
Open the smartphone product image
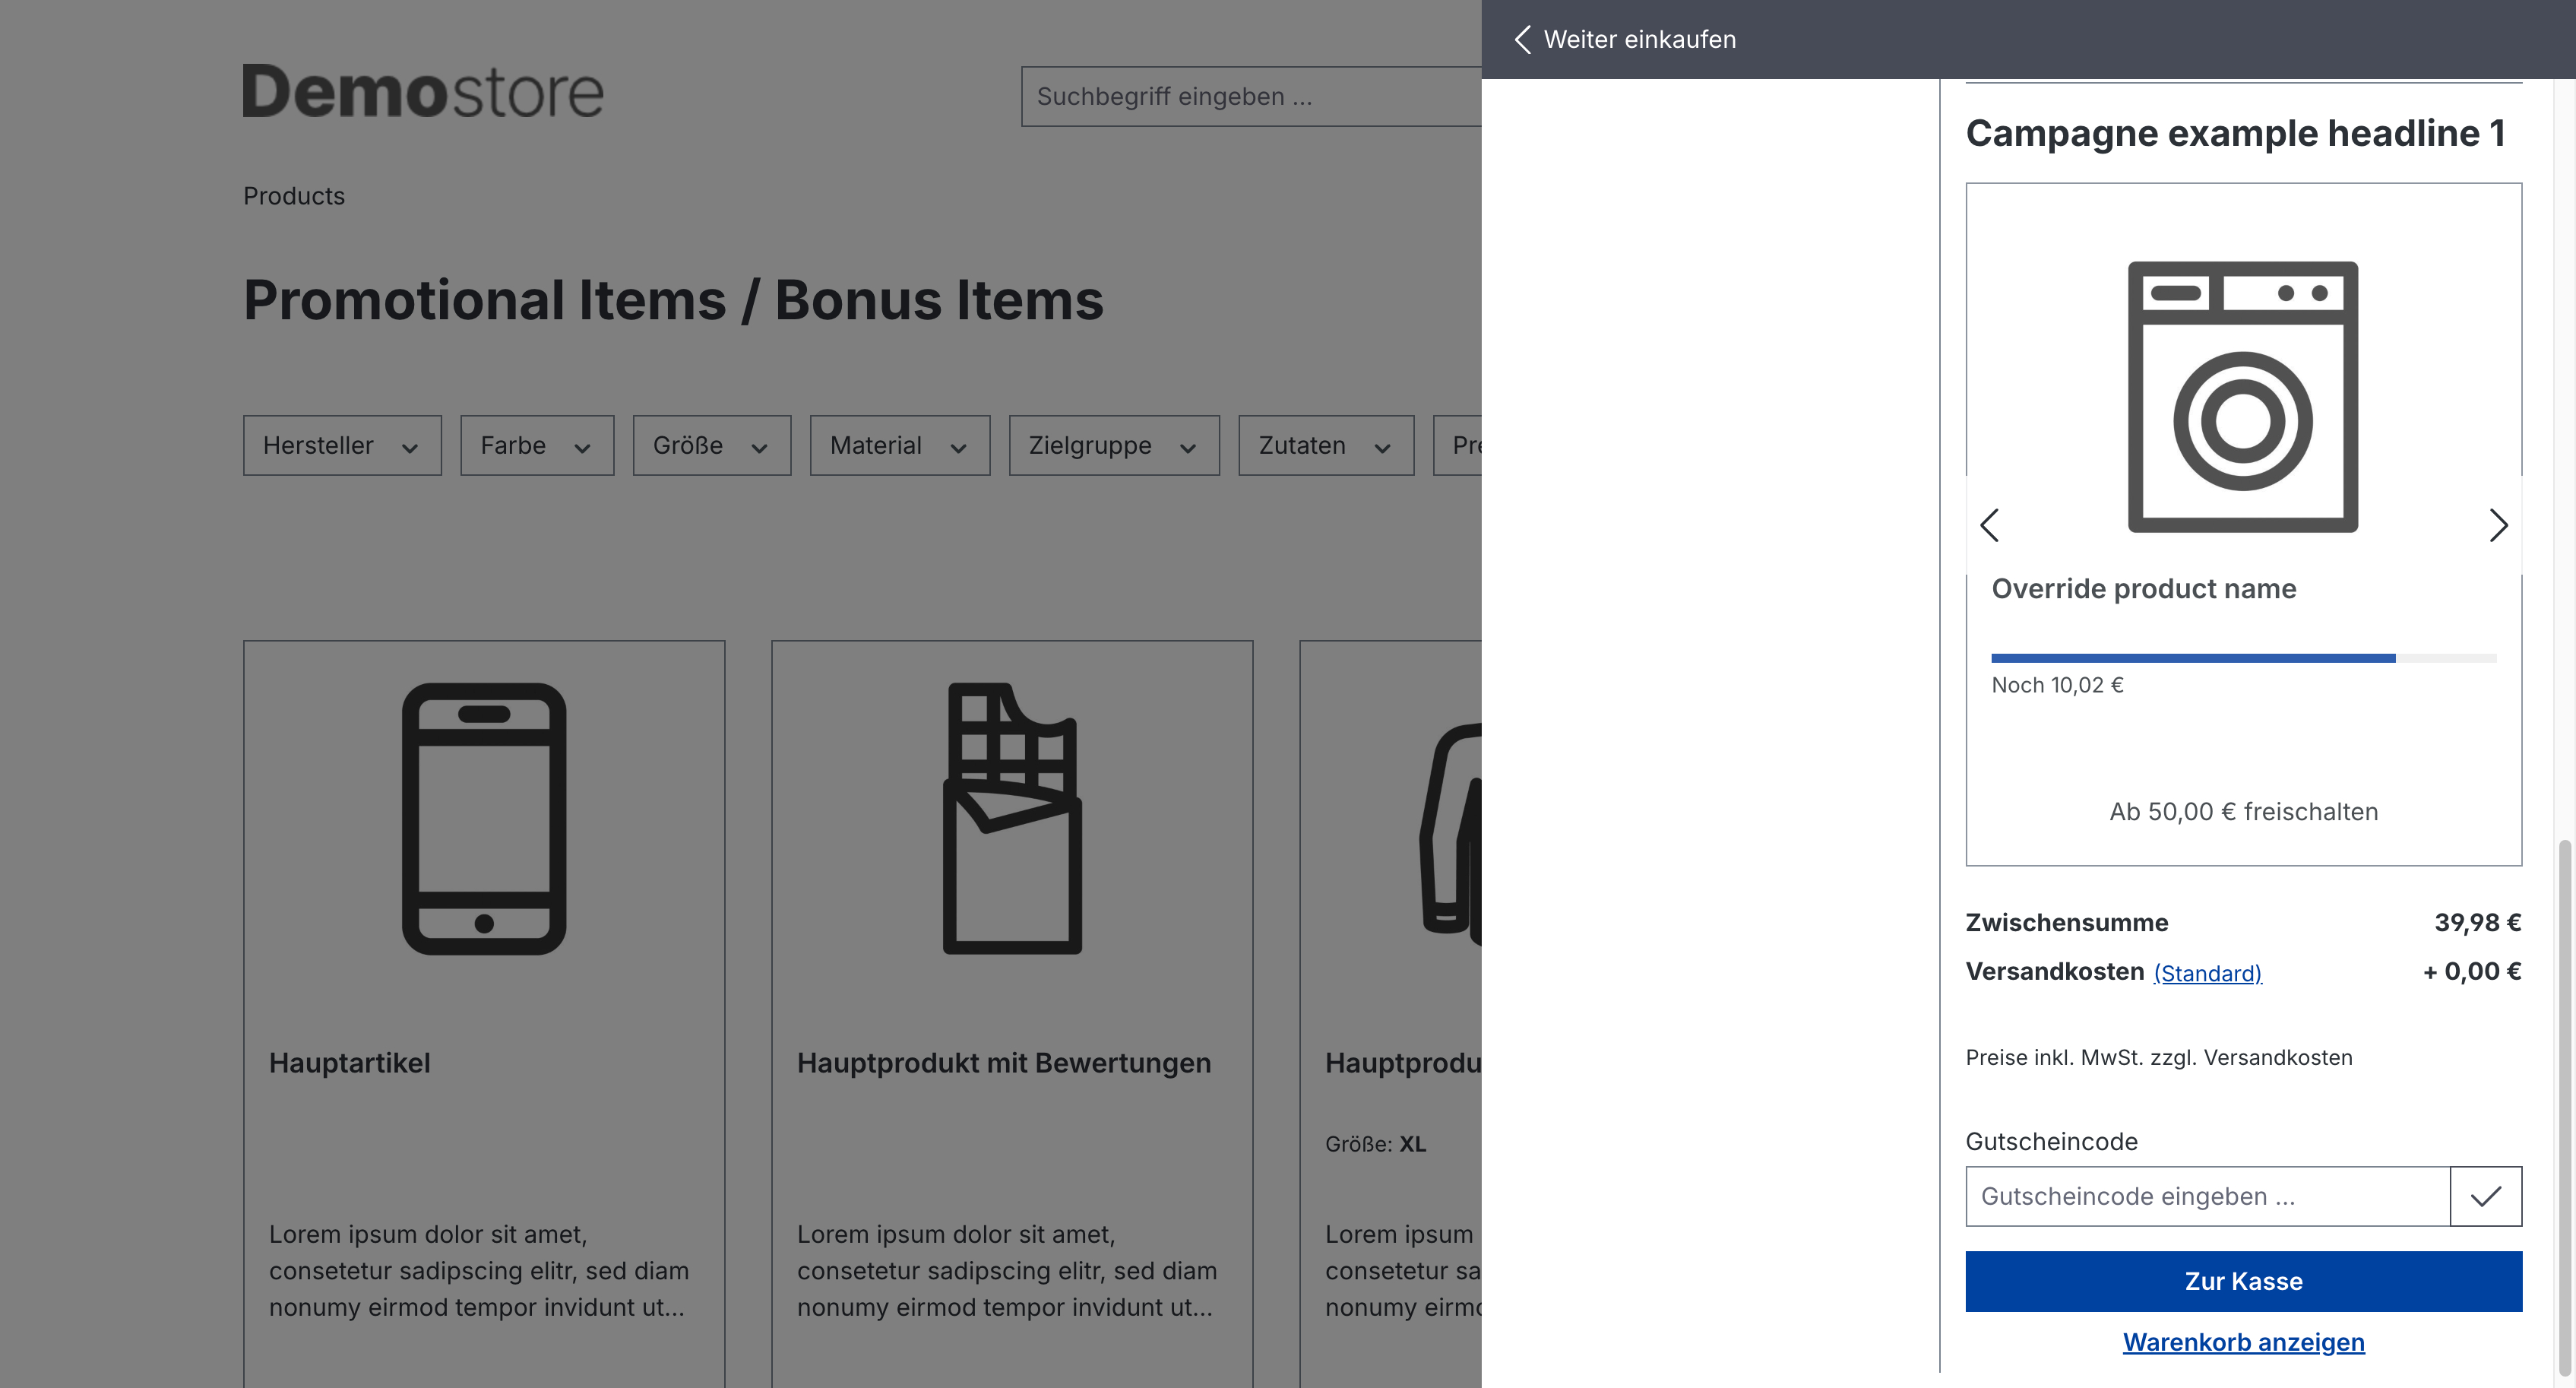[x=484, y=819]
